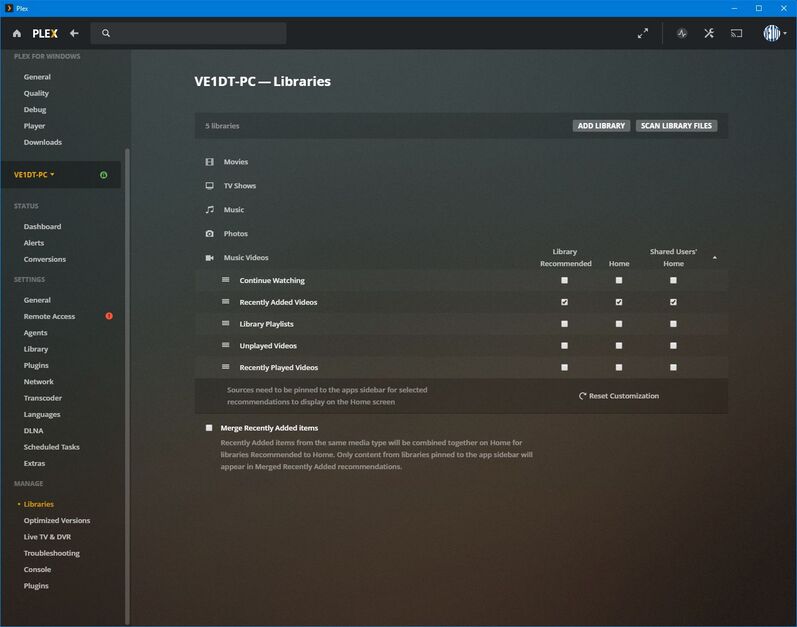Enable Unplayed Videos on Home
This screenshot has height=627, width=797.
click(x=619, y=346)
